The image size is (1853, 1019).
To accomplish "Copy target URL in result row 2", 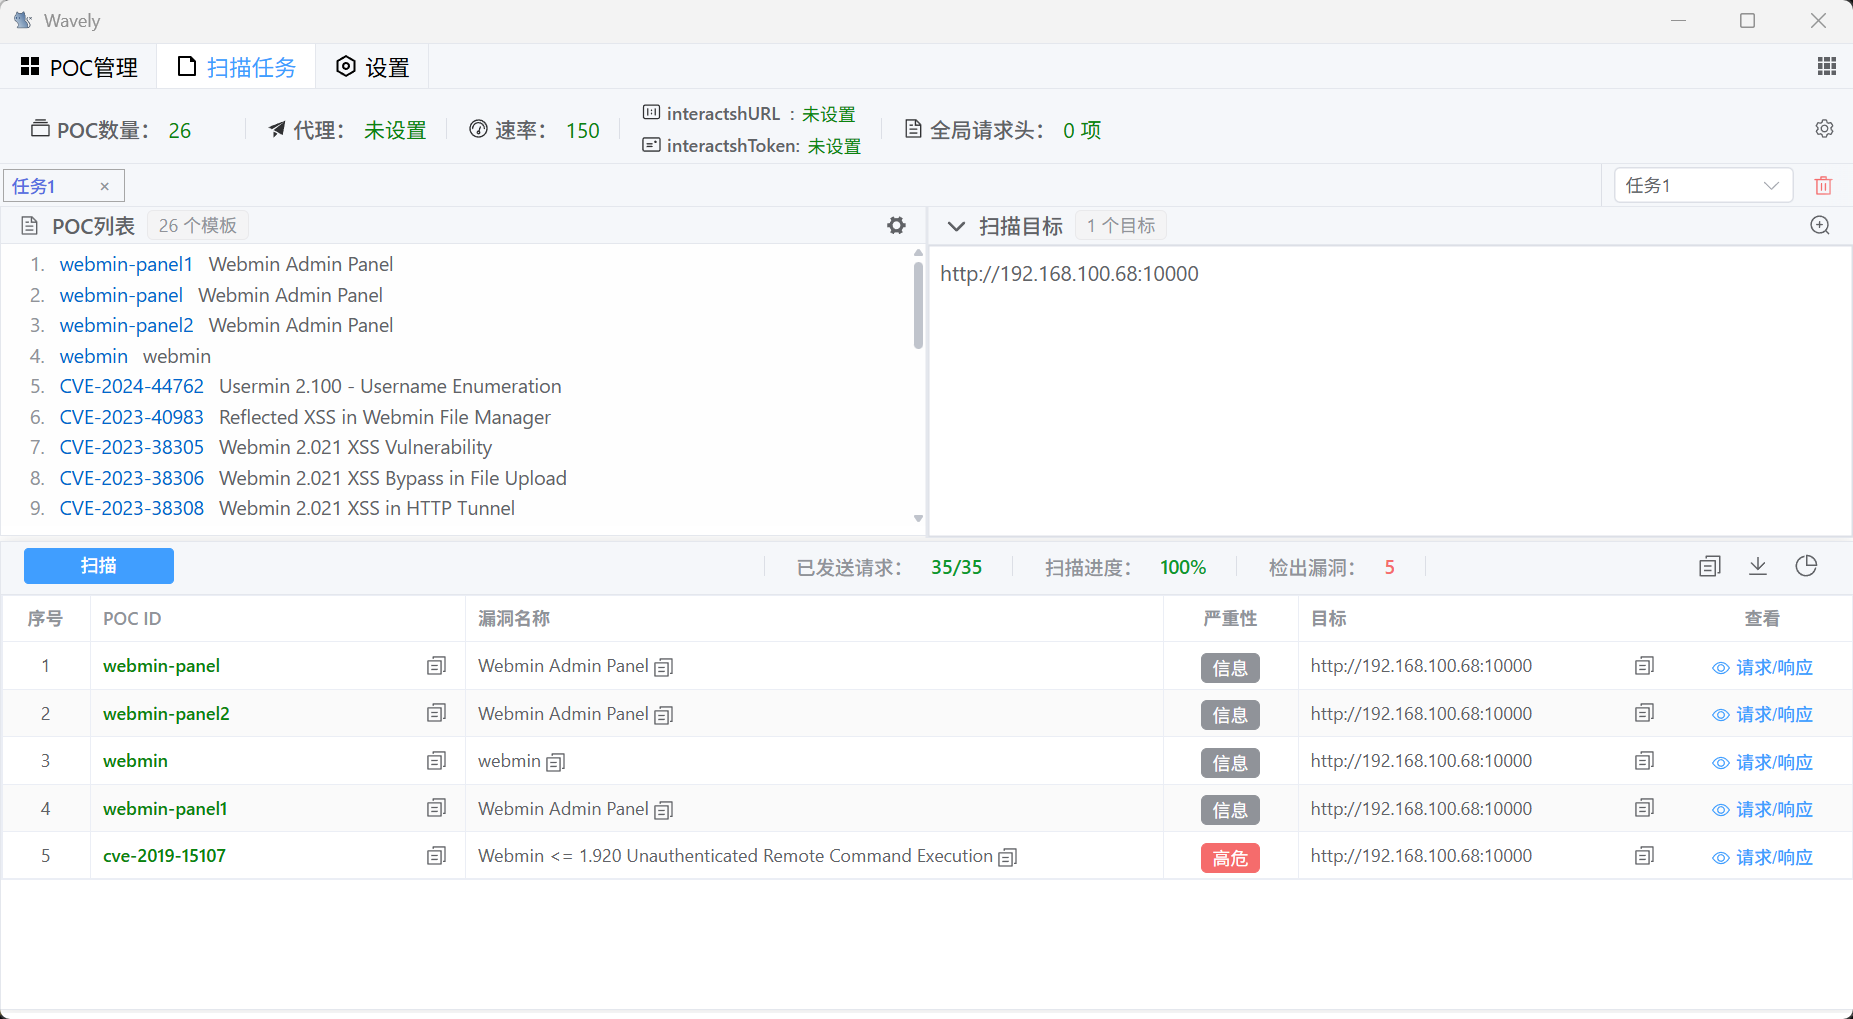I will [1644, 713].
